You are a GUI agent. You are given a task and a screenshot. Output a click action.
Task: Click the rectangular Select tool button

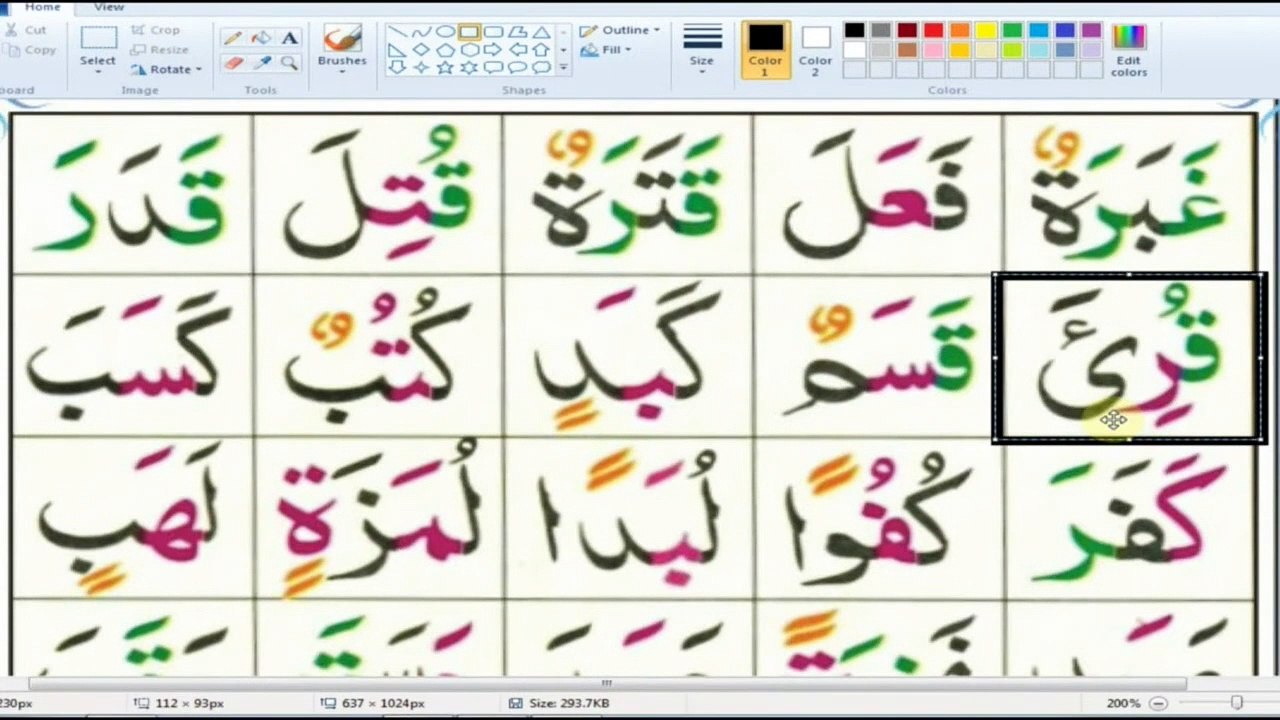(98, 39)
